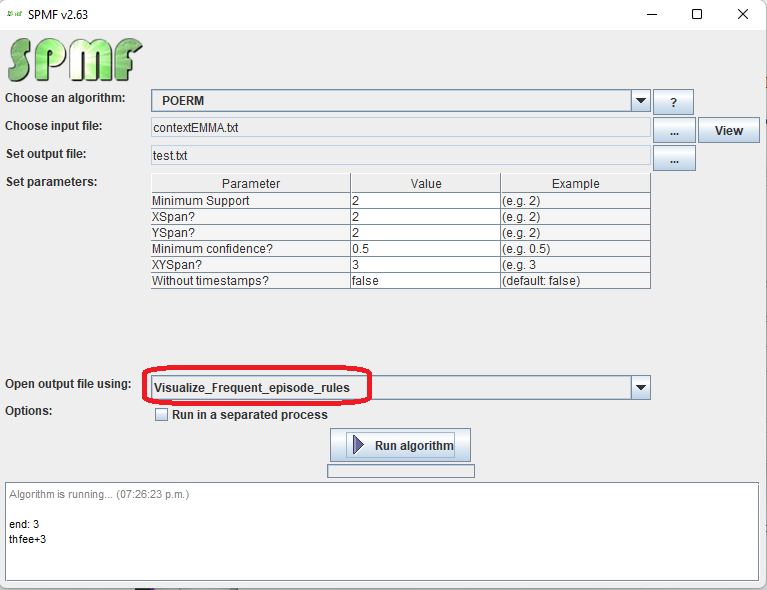Screen dimensions: 767x590
Task: Click the SPMF logo image
Action: pyautogui.click(x=75, y=60)
